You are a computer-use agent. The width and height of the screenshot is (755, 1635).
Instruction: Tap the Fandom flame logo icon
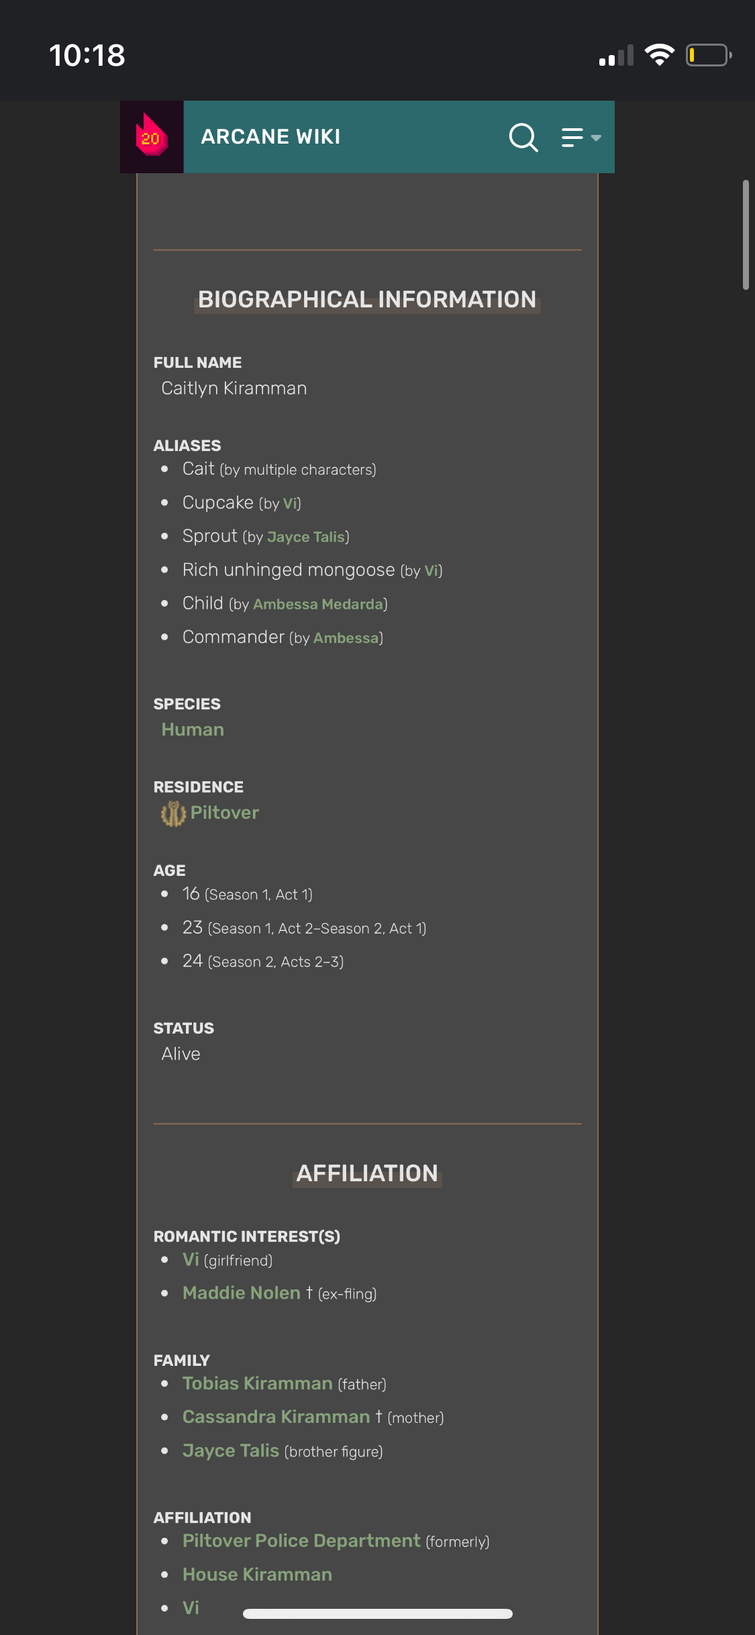click(x=151, y=137)
